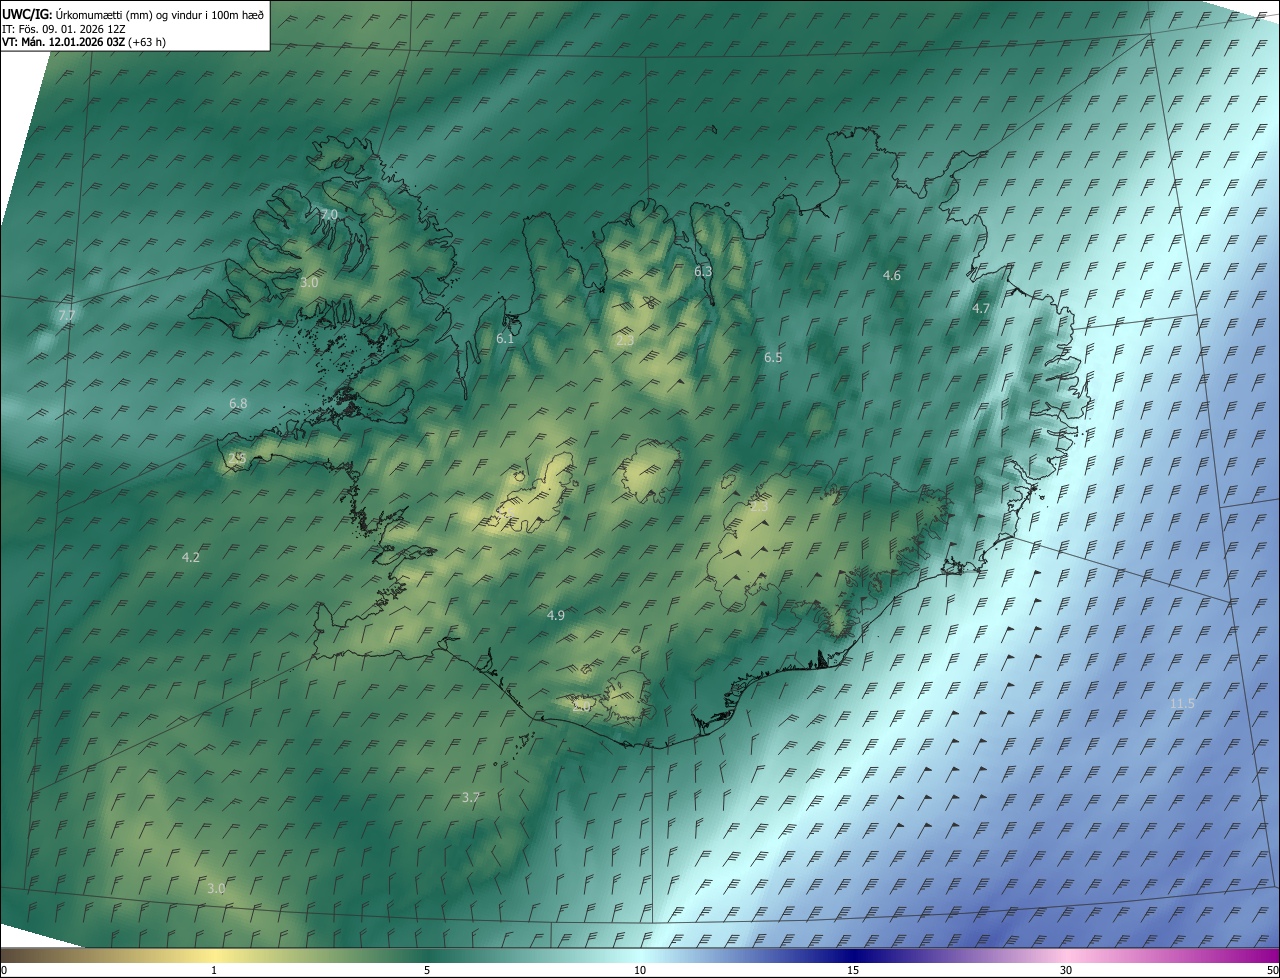Pick the 6.8 value in Breiðafjörður bay
This screenshot has width=1280, height=978.
[x=238, y=404]
